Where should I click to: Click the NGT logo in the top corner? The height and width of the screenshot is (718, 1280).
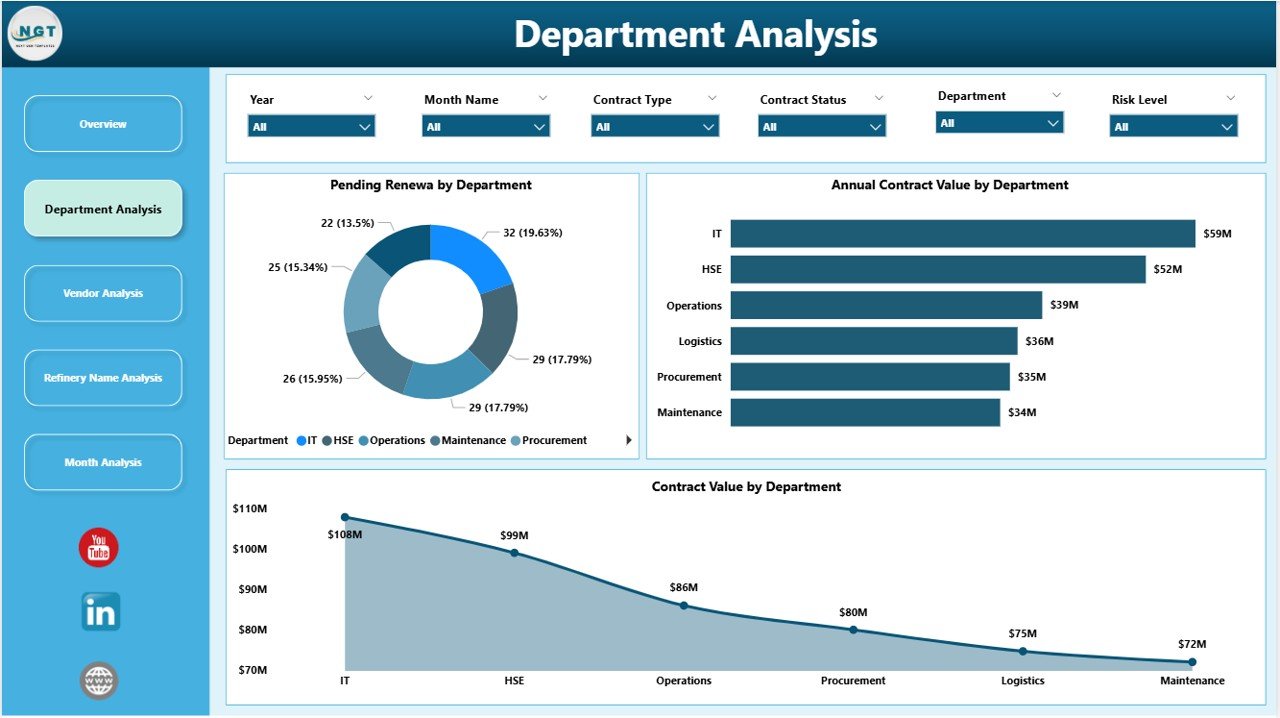click(34, 33)
